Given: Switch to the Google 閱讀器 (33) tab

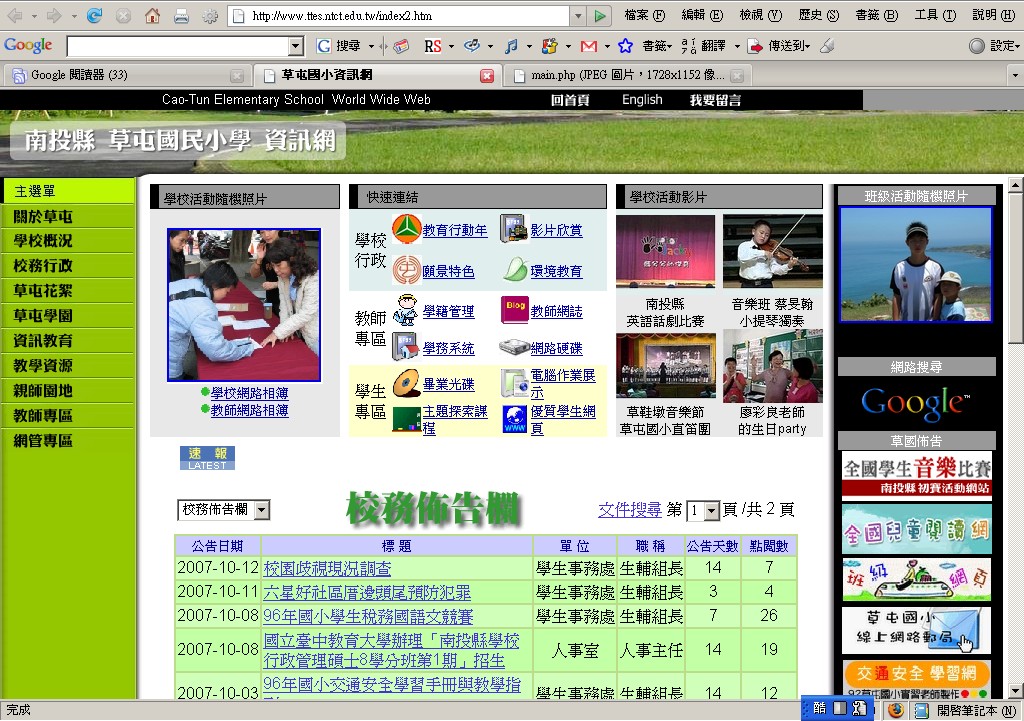Looking at the screenshot, I should [127, 75].
